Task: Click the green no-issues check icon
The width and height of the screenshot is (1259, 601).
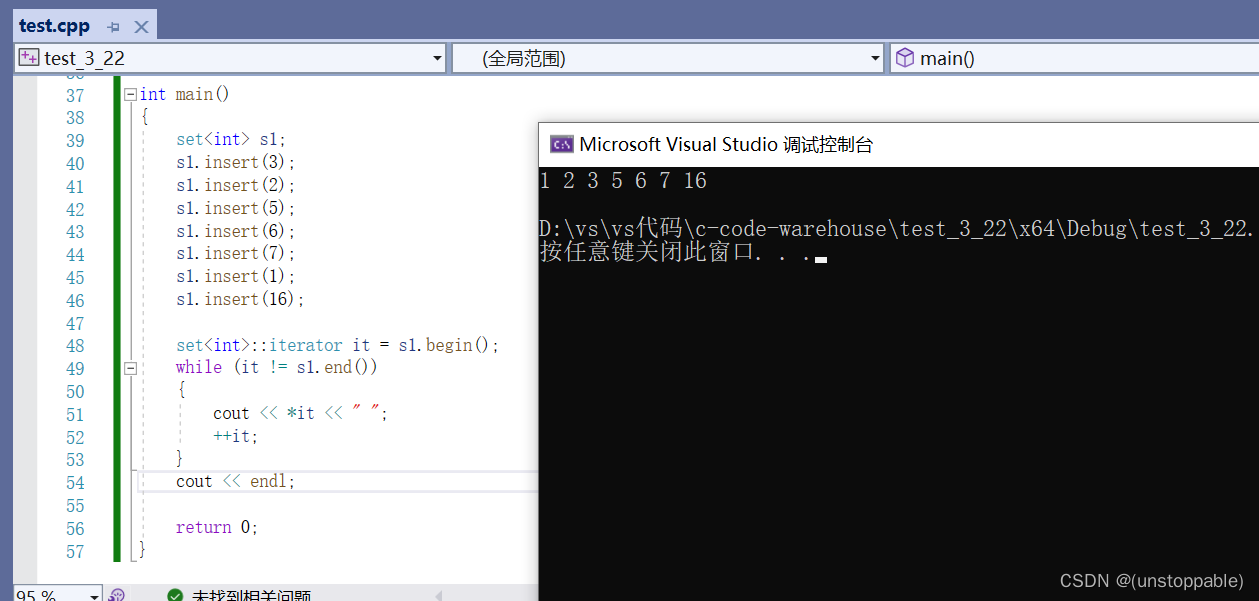Action: pyautogui.click(x=175, y=596)
